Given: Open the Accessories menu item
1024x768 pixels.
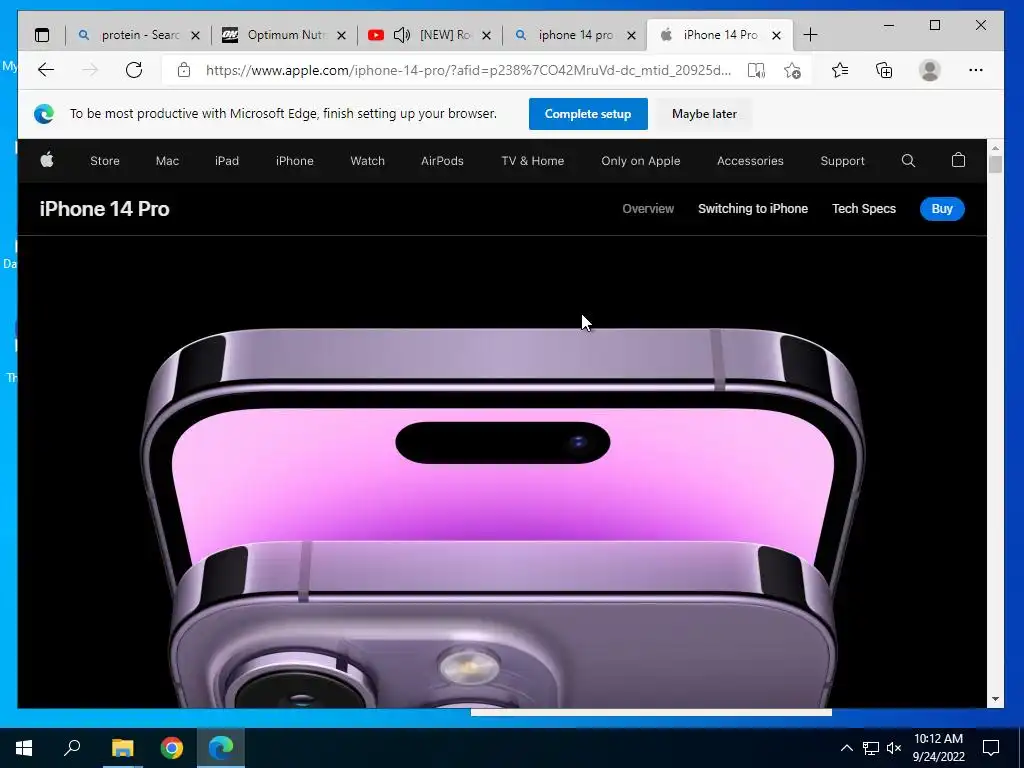Looking at the screenshot, I should [x=750, y=161].
